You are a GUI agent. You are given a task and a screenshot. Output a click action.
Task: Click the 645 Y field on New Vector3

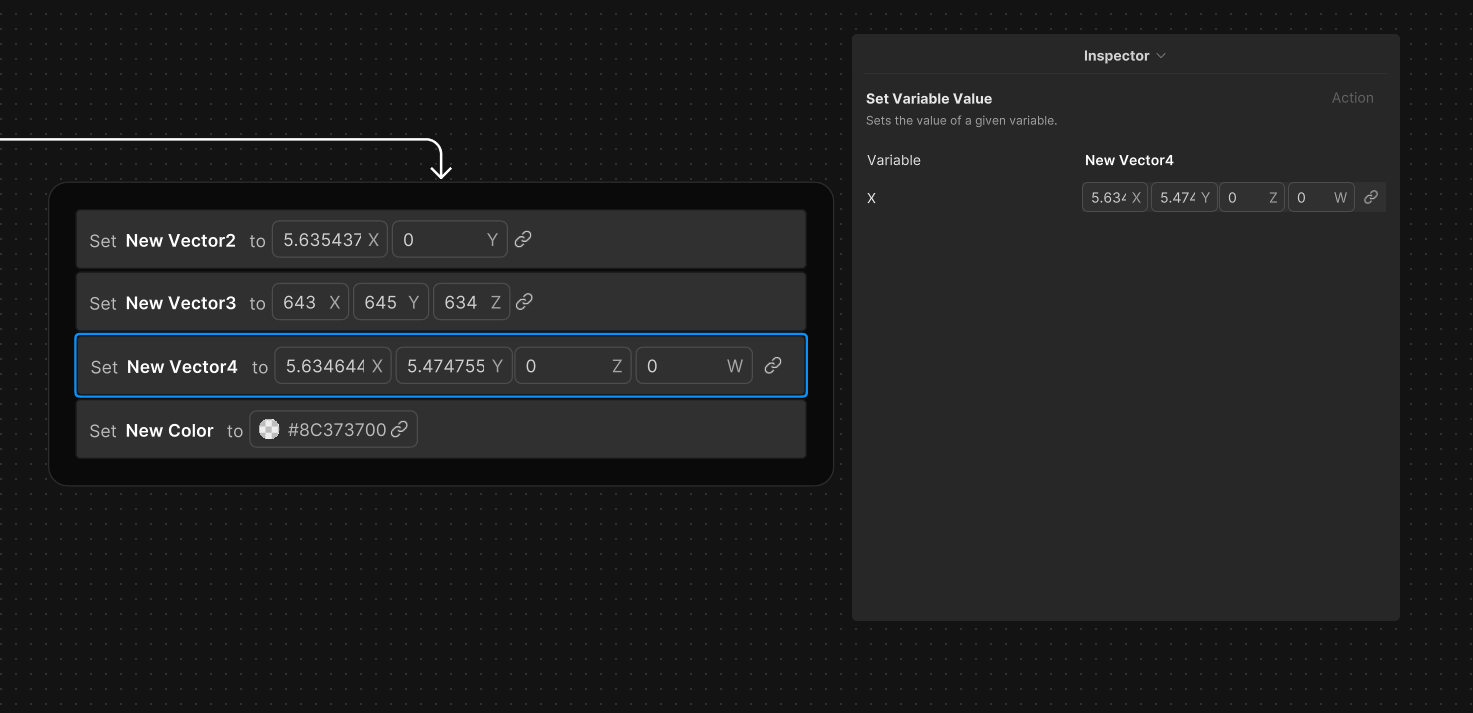pyautogui.click(x=391, y=301)
